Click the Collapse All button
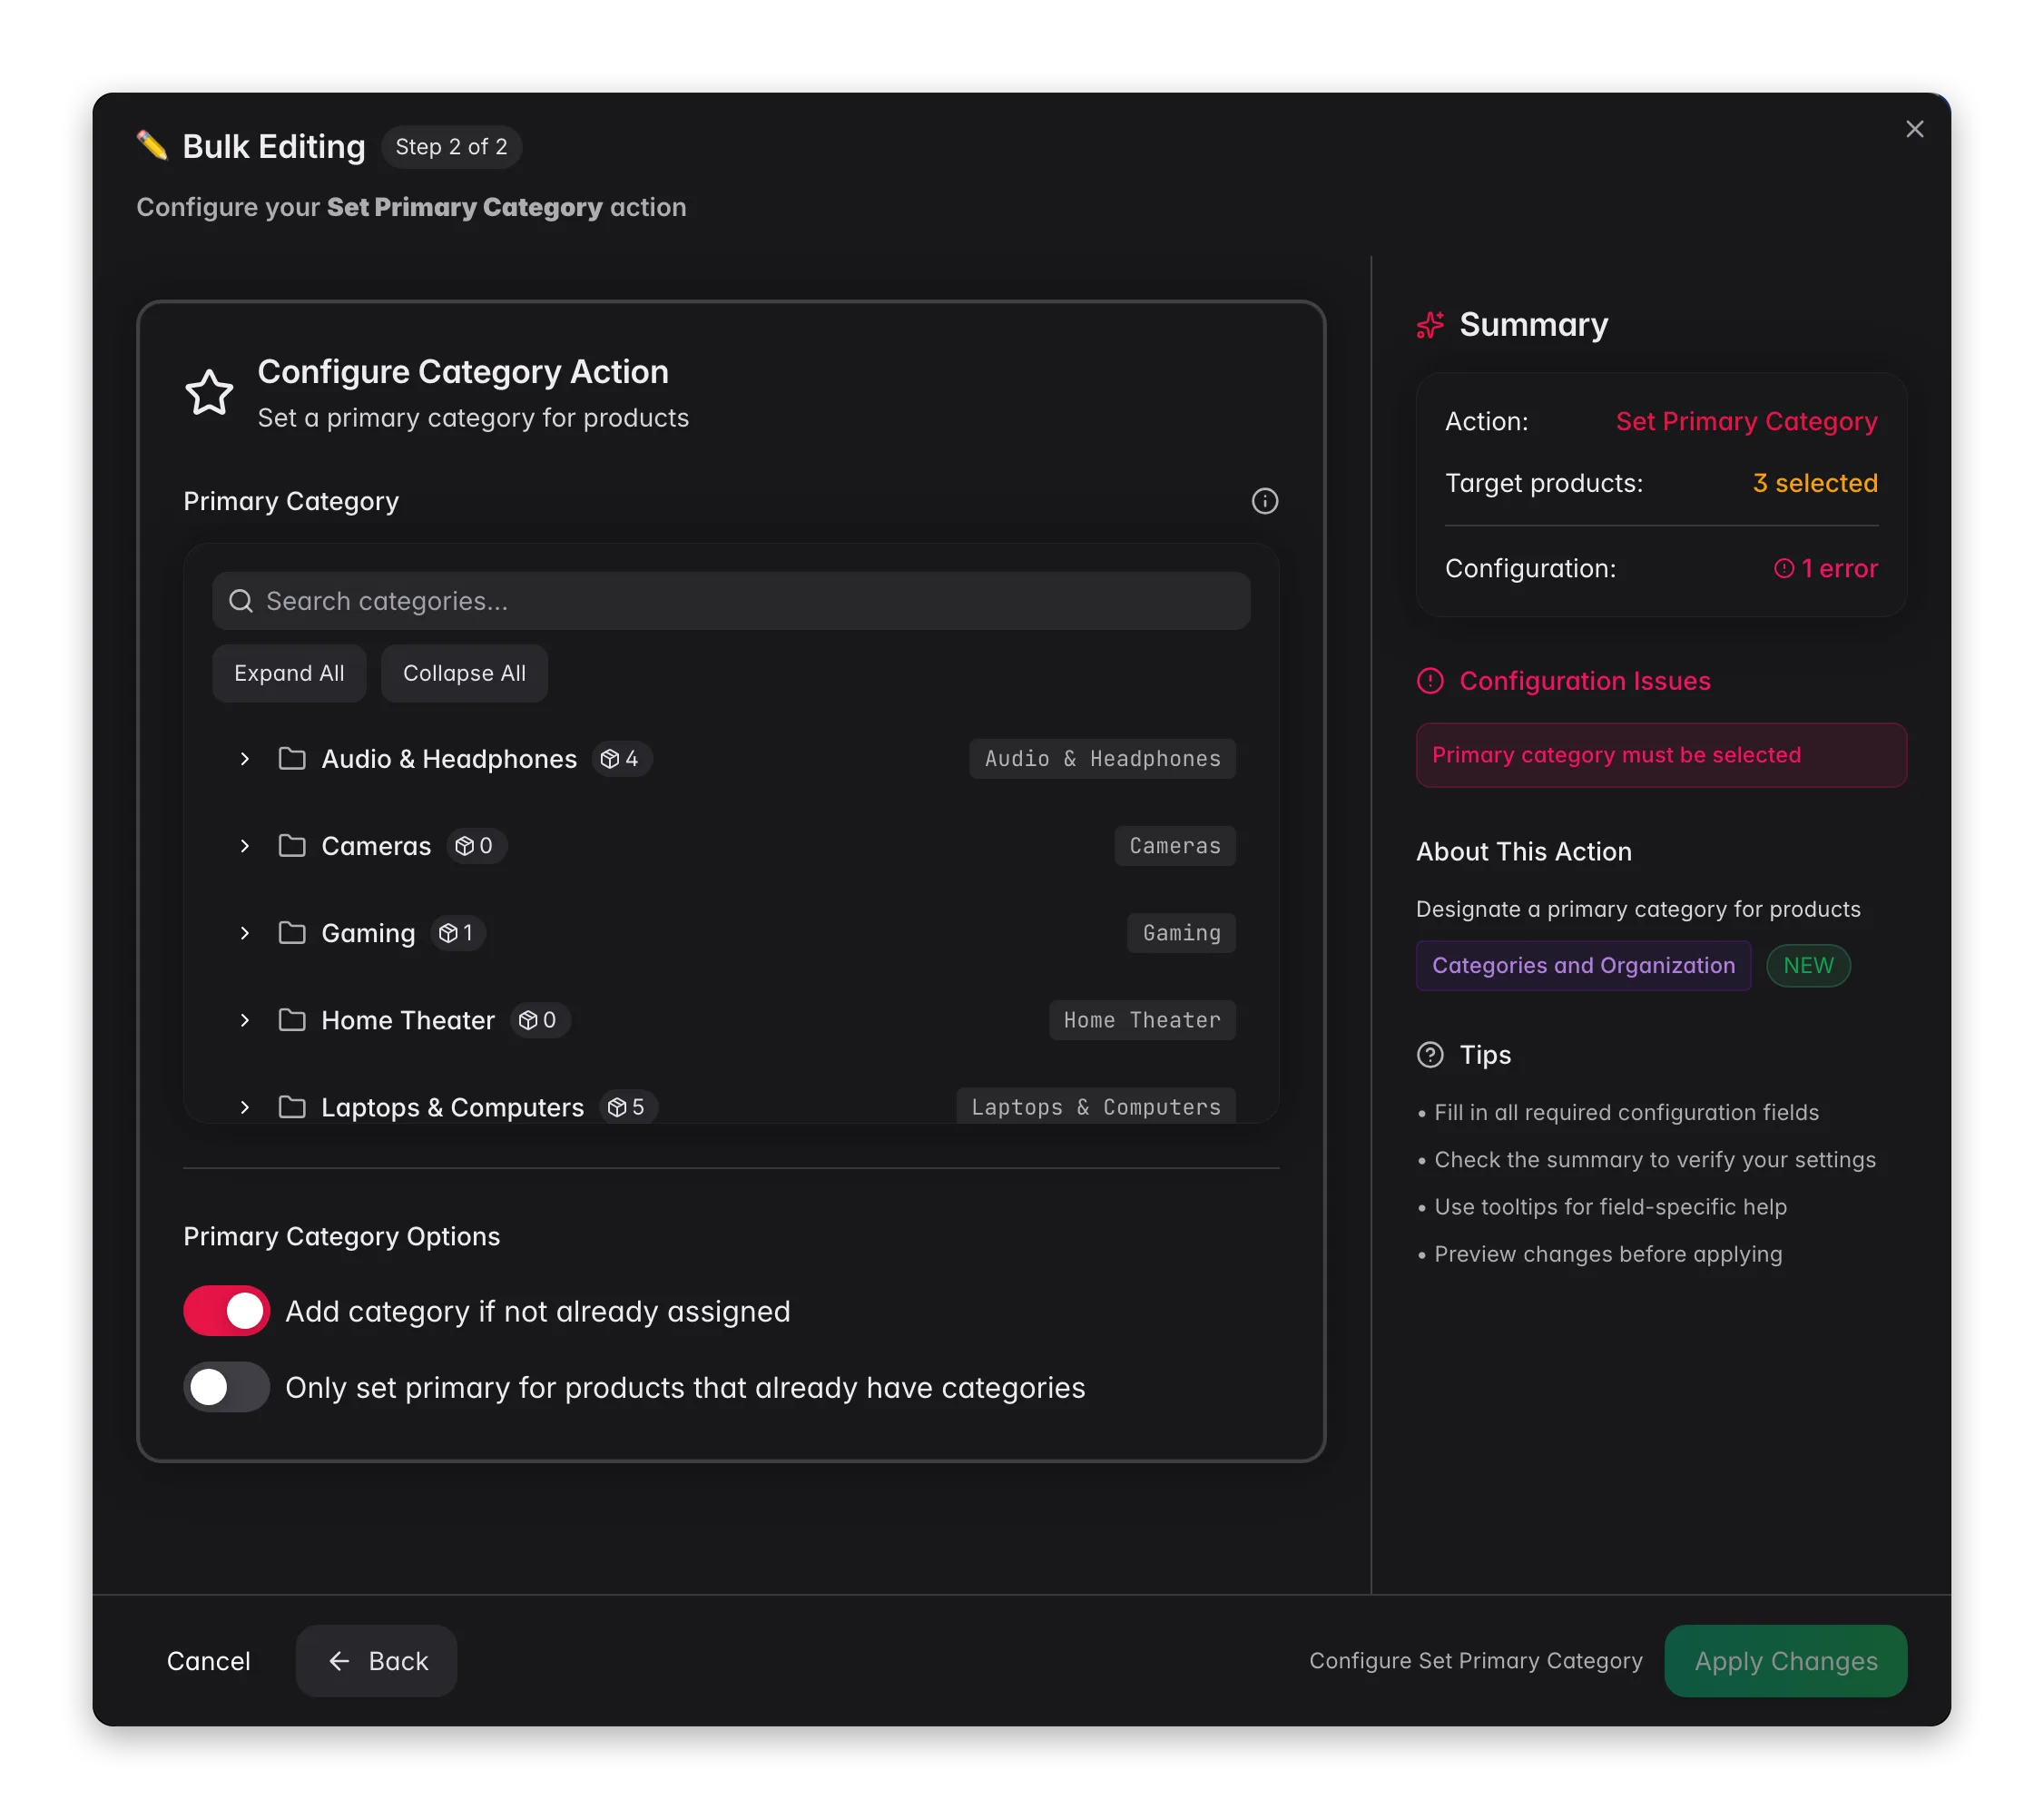The width and height of the screenshot is (2044, 1819). [464, 673]
